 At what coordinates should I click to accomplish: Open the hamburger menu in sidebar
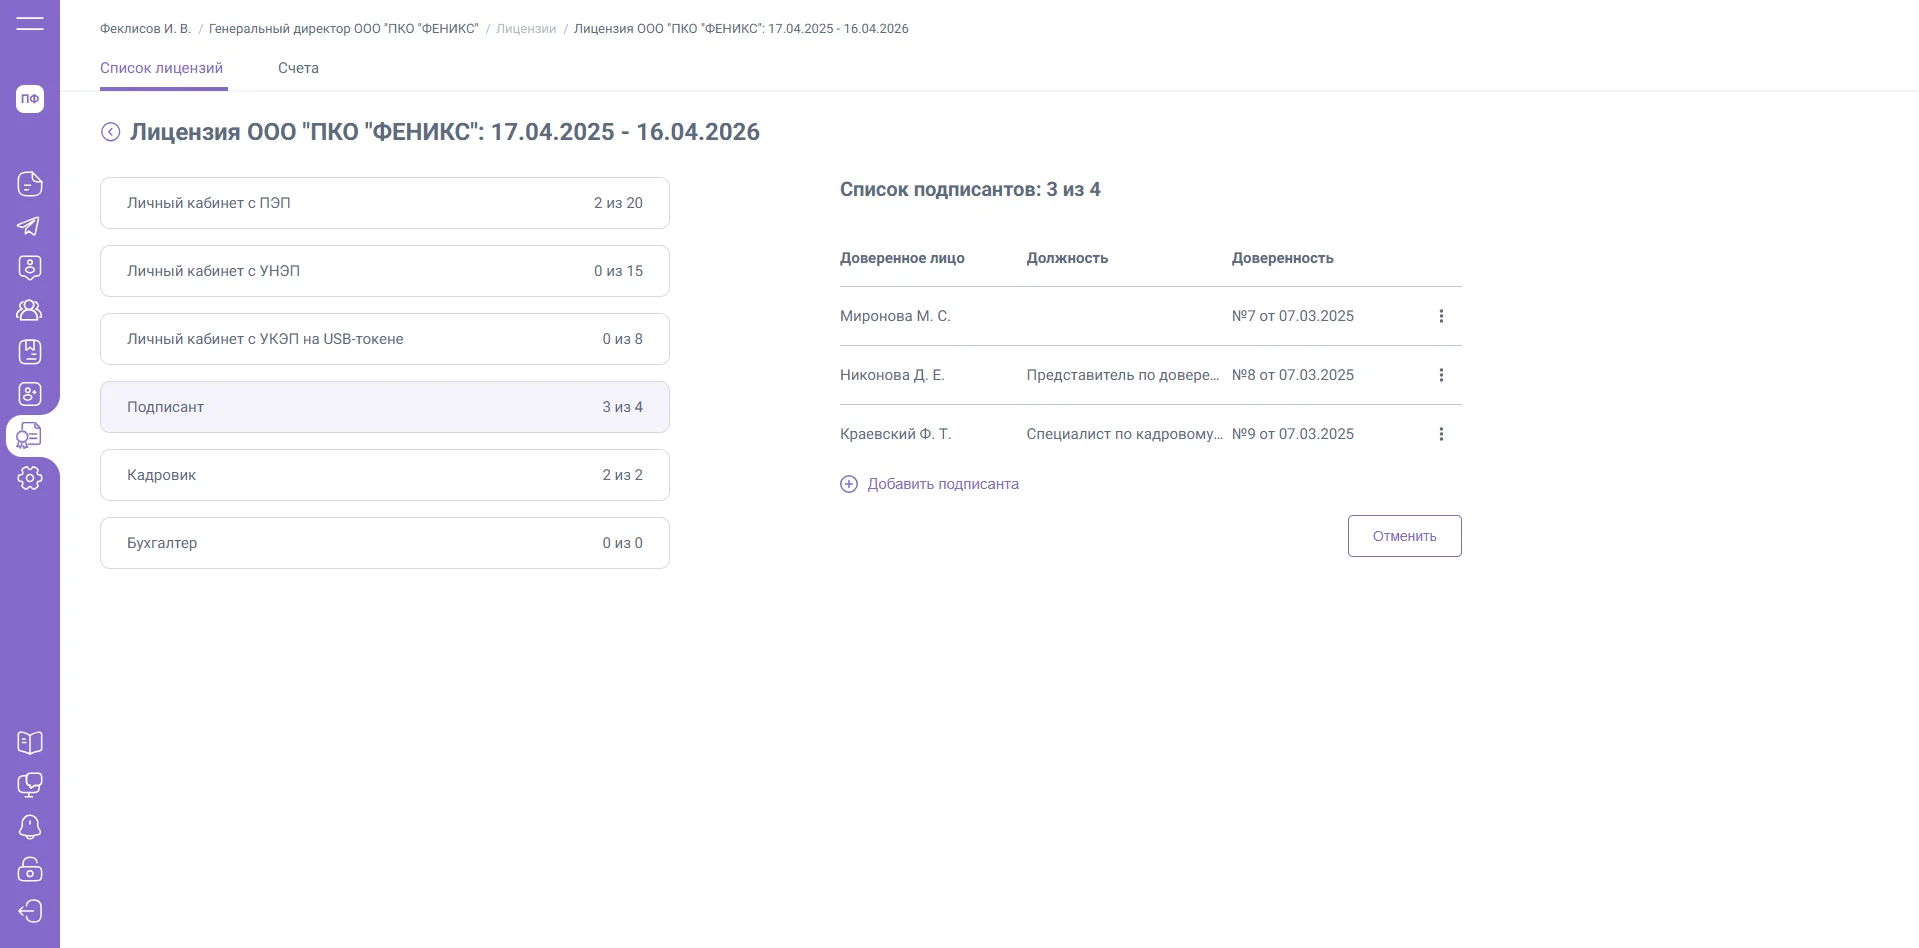point(30,23)
